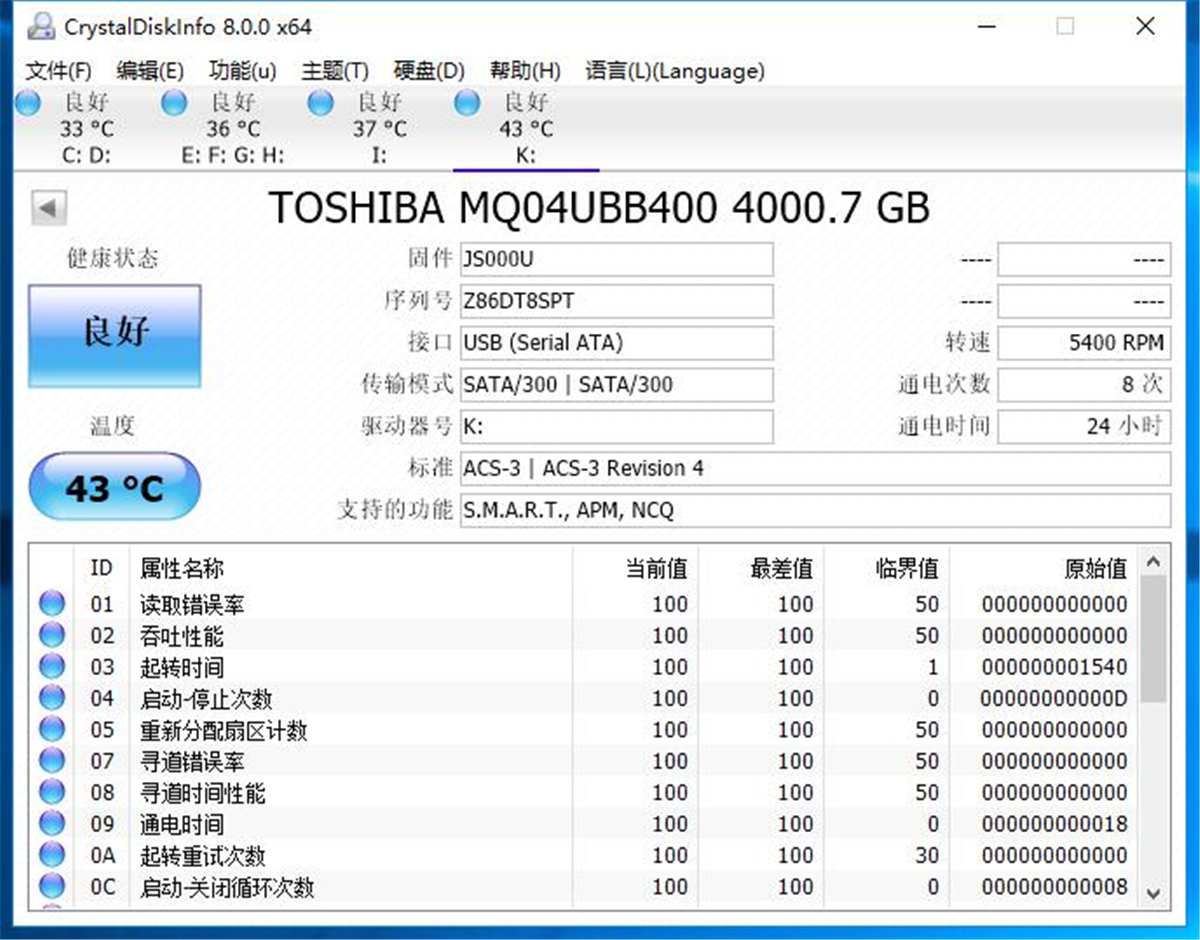Screen dimensions: 1200x940
Task: Click the 37 °C status circle above I:
Action: (321, 102)
